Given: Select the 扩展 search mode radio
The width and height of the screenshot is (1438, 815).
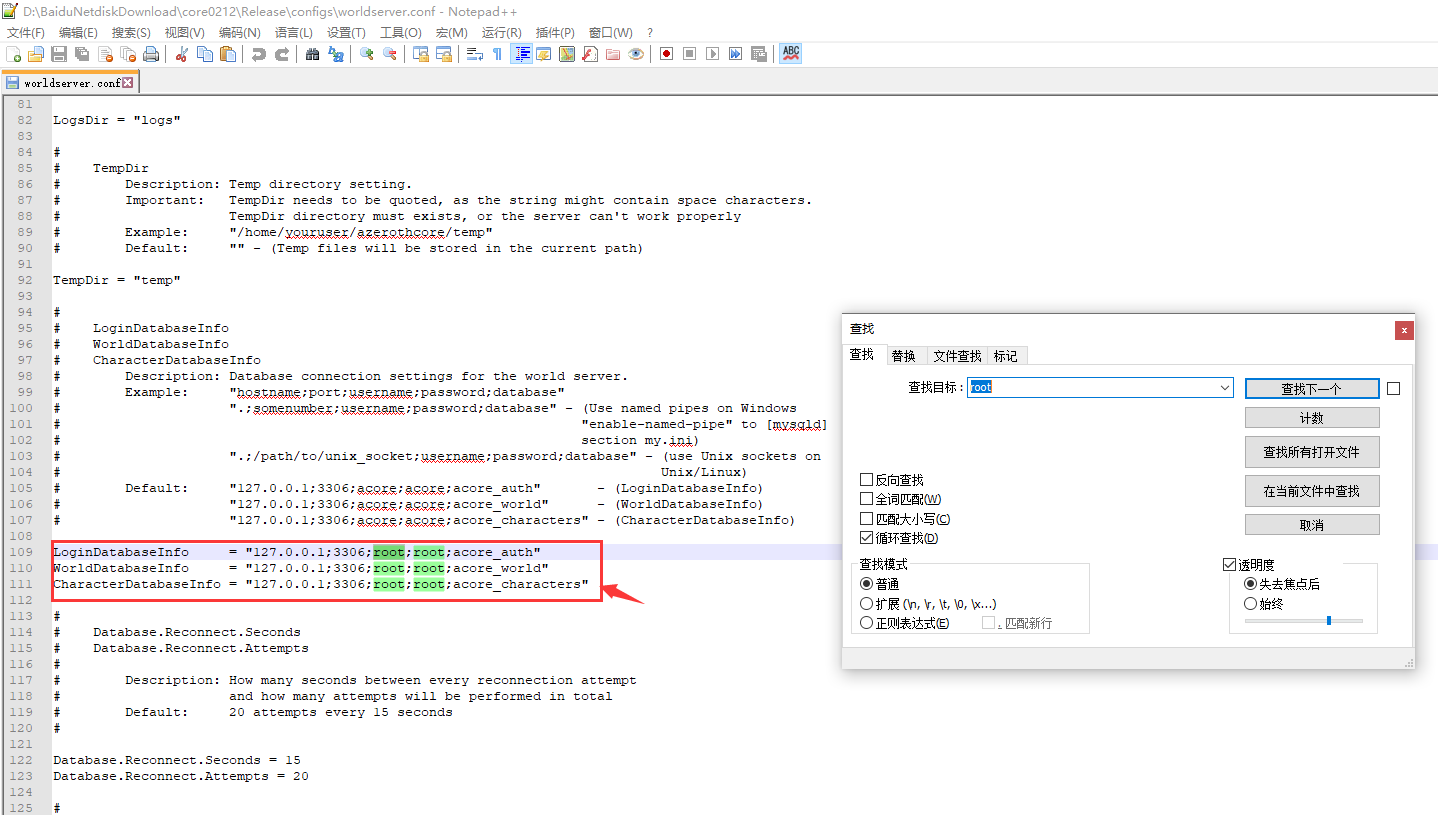Looking at the screenshot, I should pyautogui.click(x=867, y=604).
